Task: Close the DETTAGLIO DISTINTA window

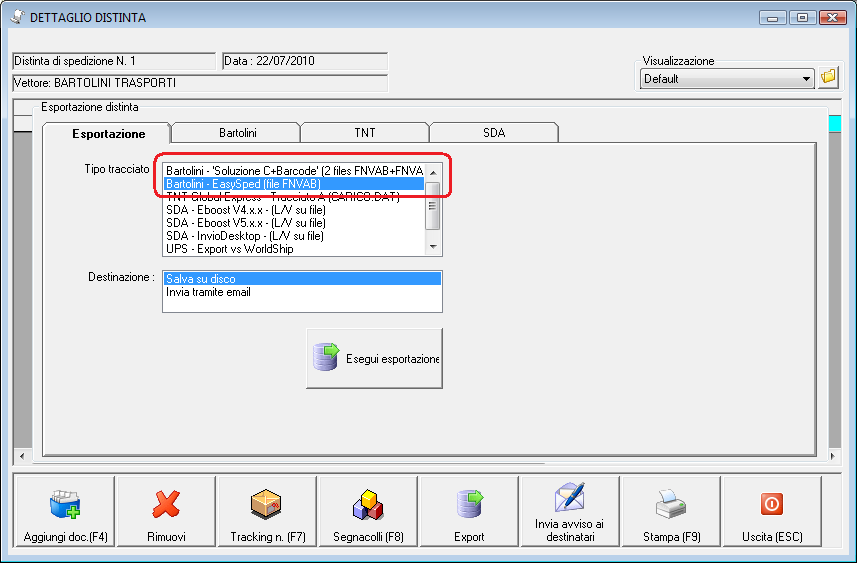Action: pos(832,18)
